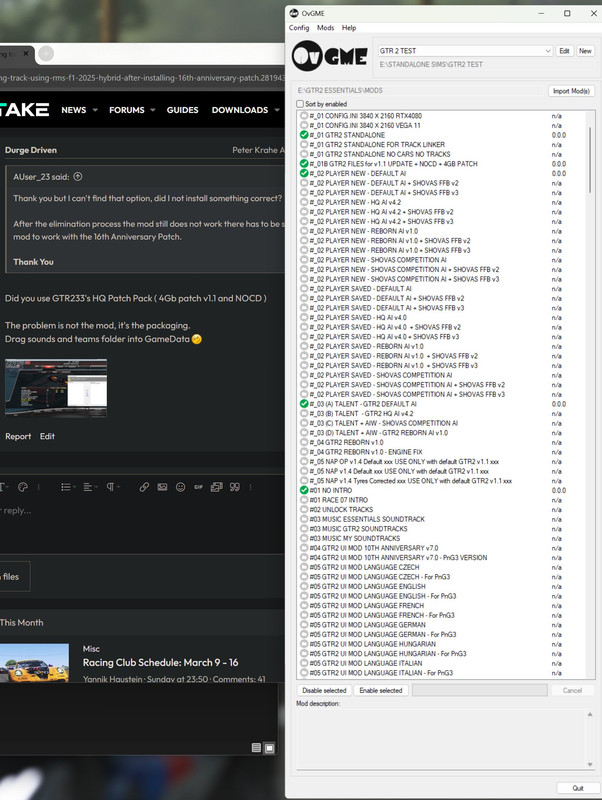Open the Mods menu in OvGME
Image resolution: width=602 pixels, height=800 pixels.
tap(325, 28)
